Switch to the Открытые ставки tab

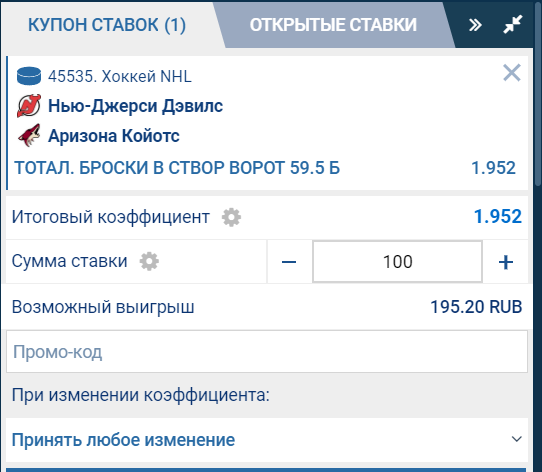pyautogui.click(x=333, y=25)
